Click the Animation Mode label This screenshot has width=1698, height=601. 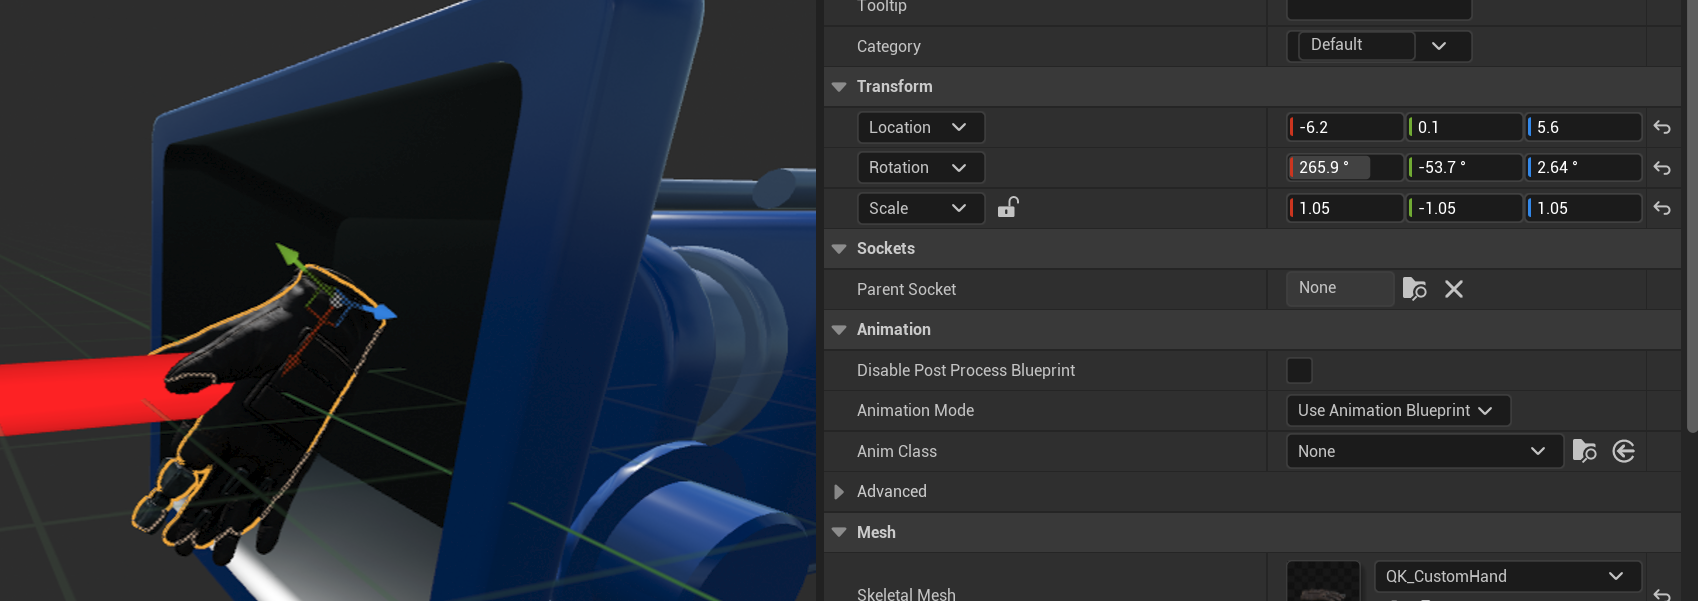point(915,410)
